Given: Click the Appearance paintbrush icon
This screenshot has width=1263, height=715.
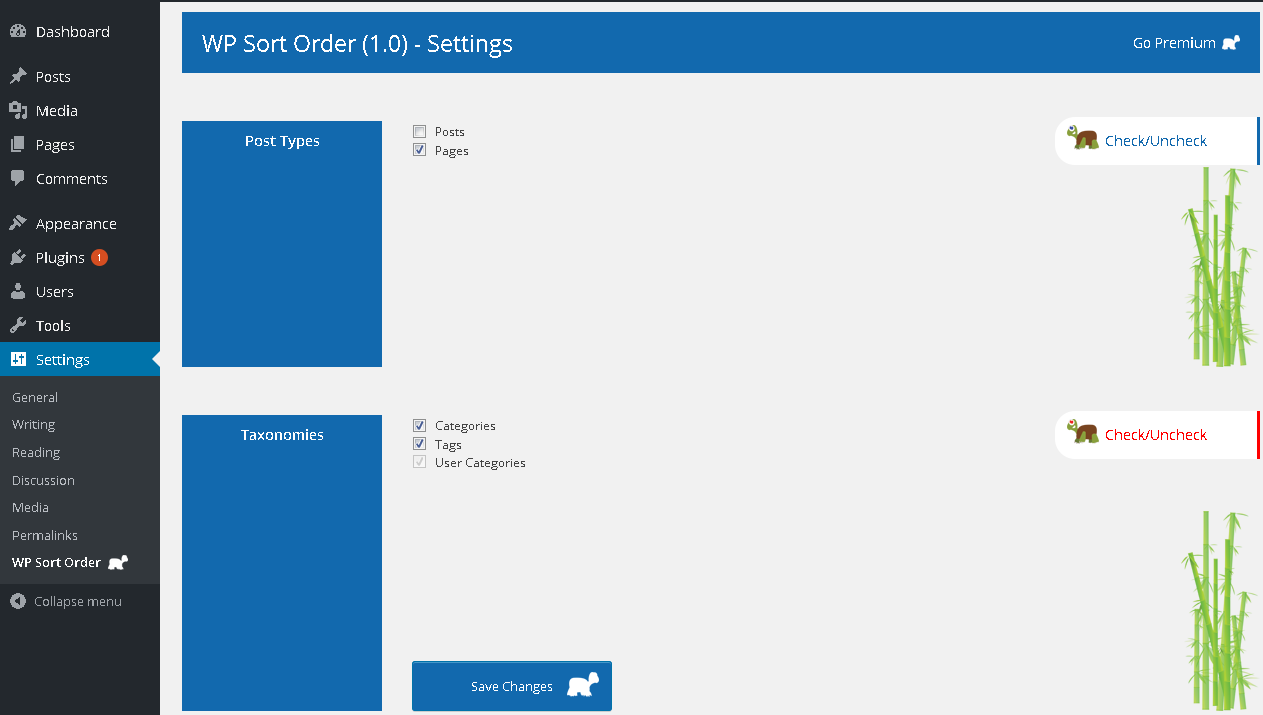Looking at the screenshot, I should click(x=18, y=223).
